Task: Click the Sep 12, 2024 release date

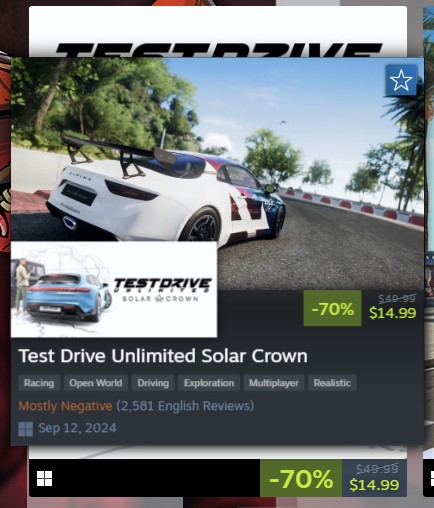Action: pos(77,428)
